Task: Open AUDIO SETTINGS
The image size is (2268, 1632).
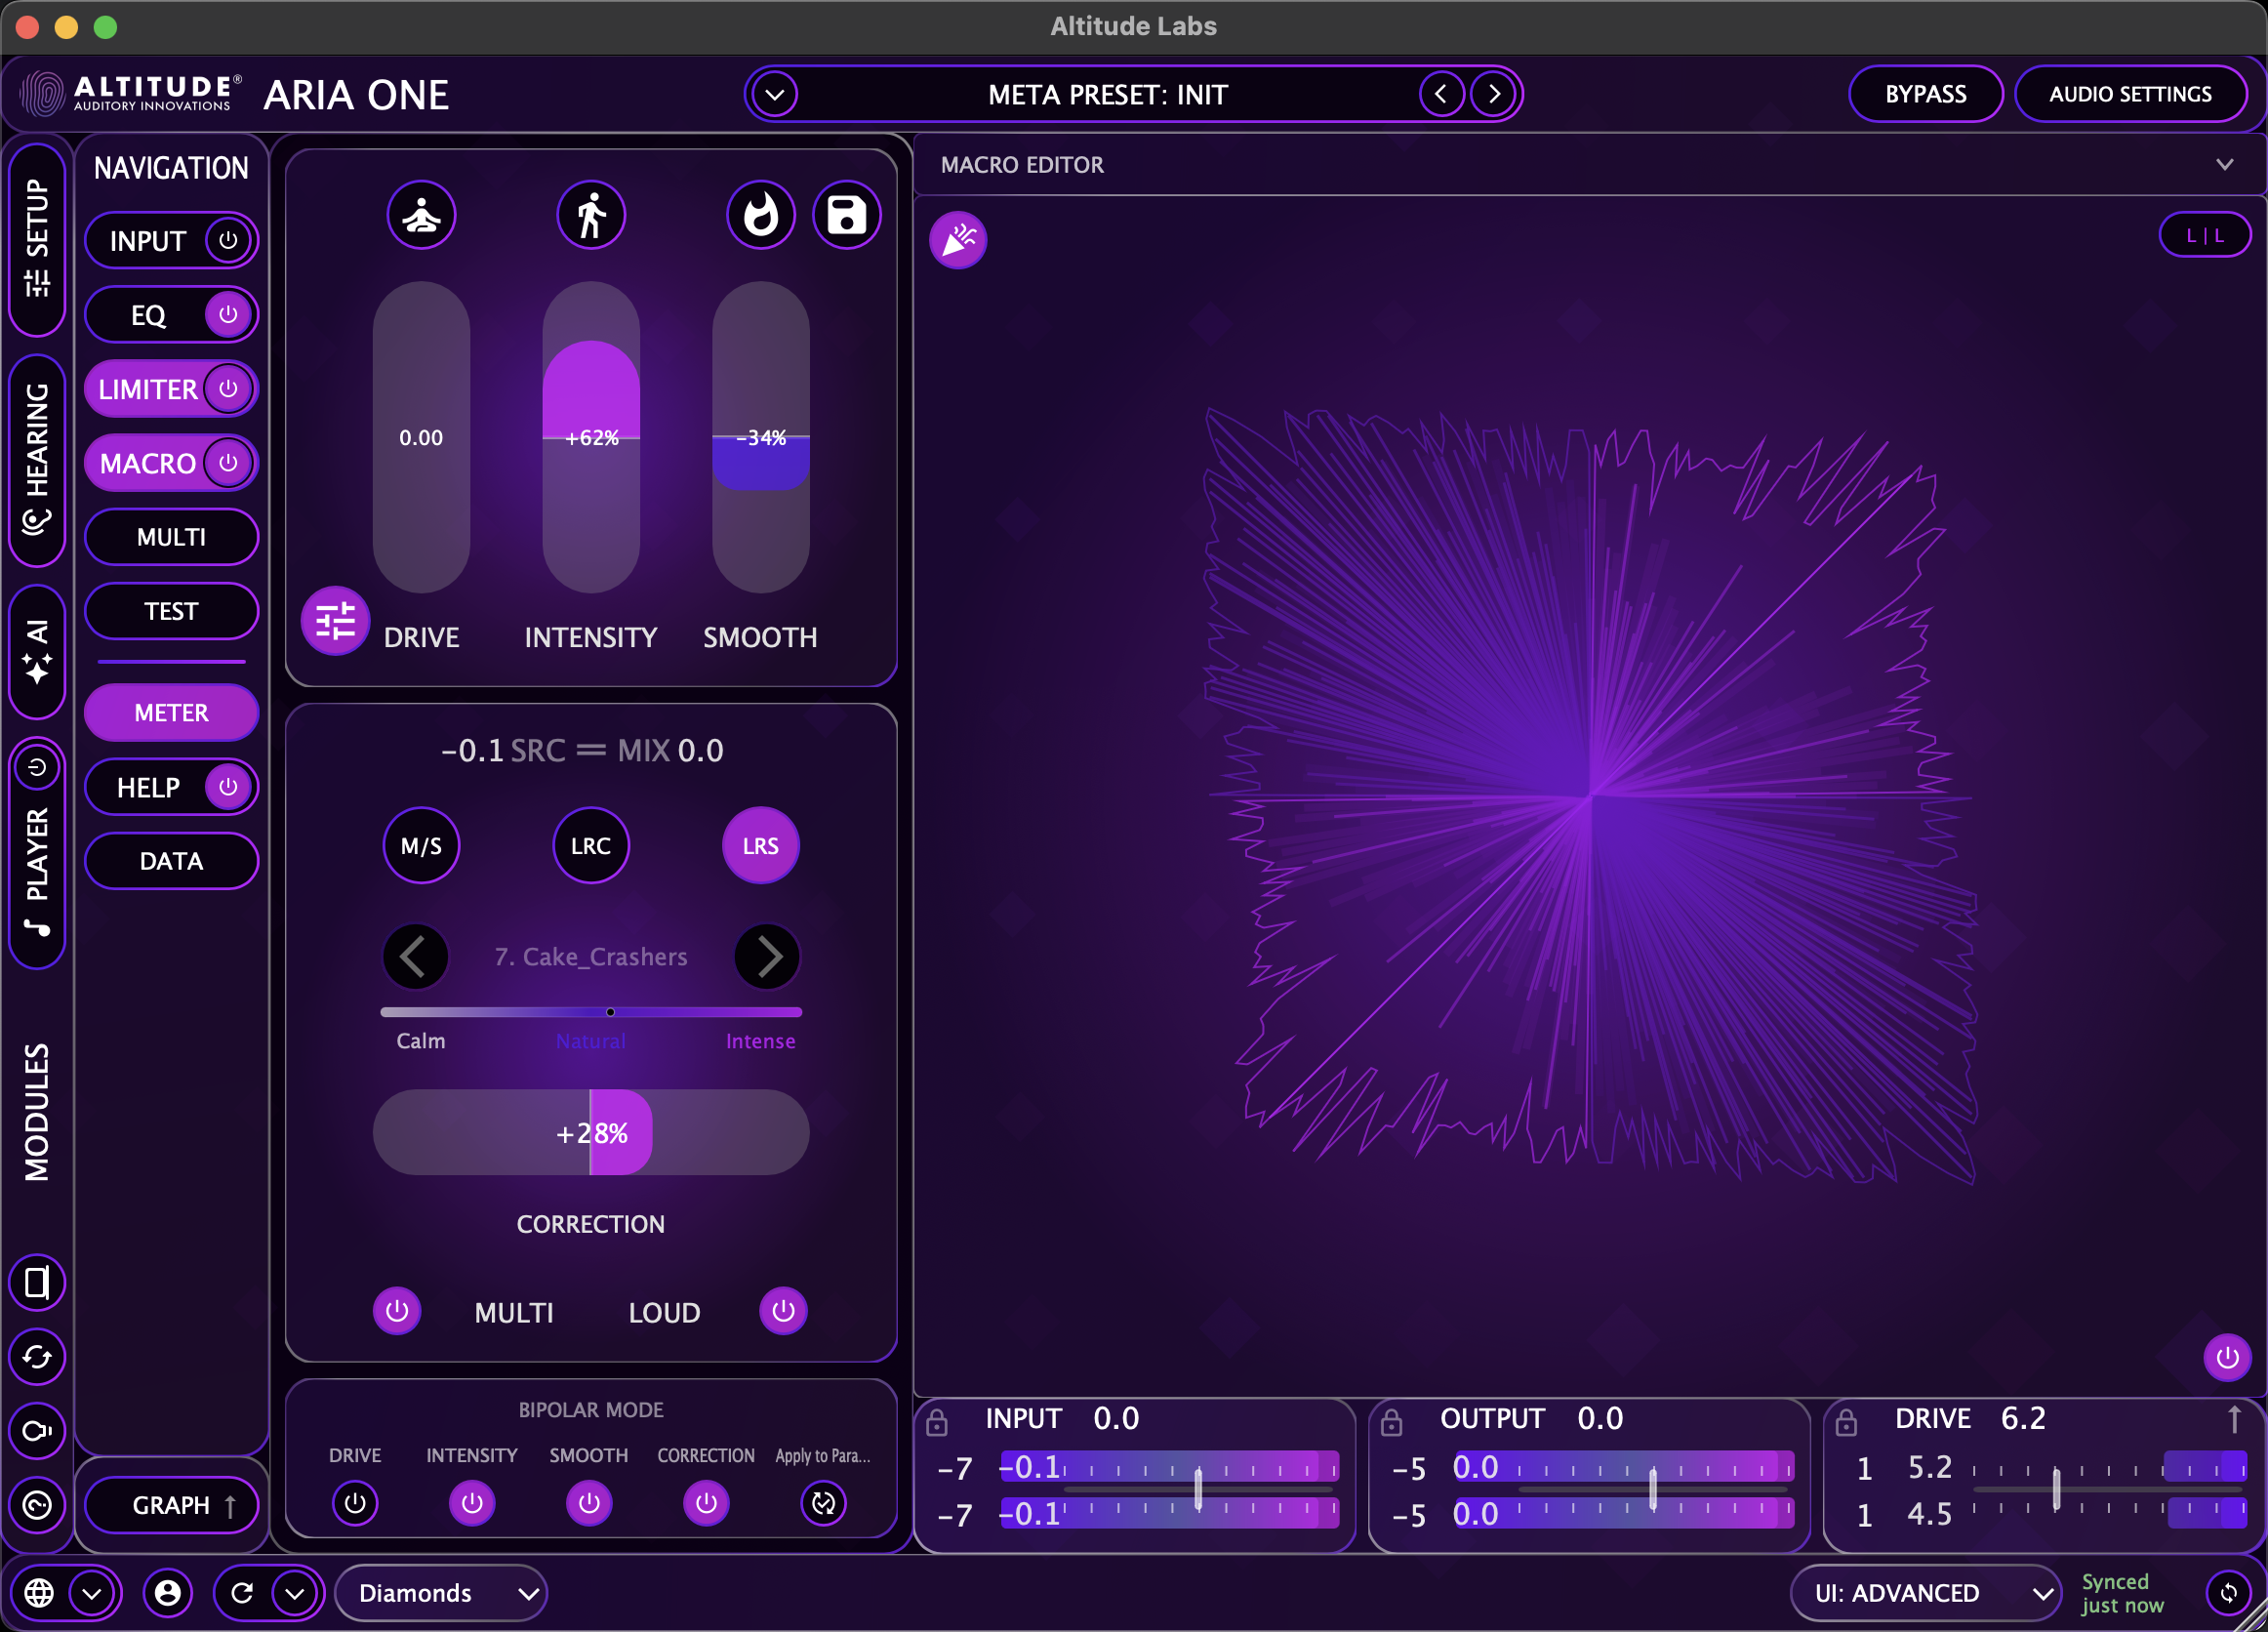Action: click(x=2132, y=93)
